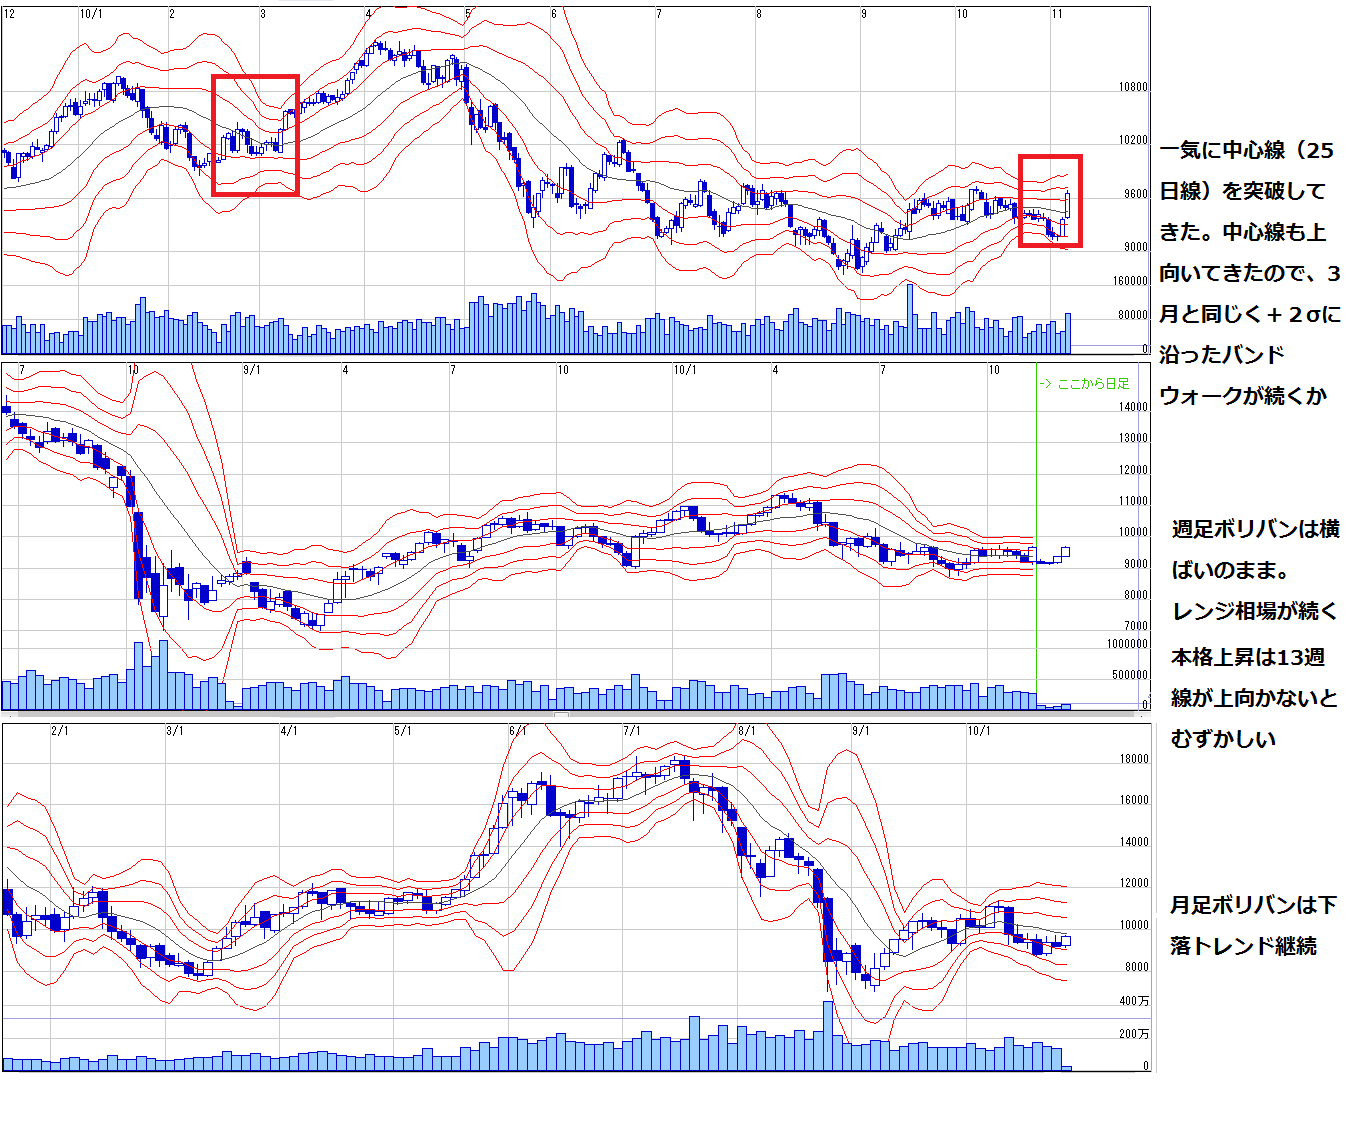The image size is (1372, 1144).
Task: Click the 14000 price label on the middle chart
Action: [x=1133, y=408]
